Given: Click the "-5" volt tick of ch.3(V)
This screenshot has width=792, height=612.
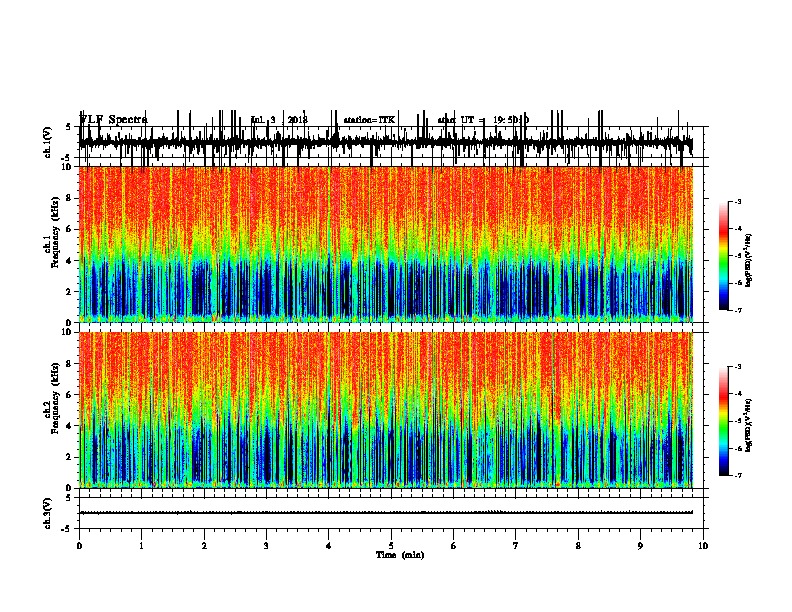Looking at the screenshot, I should 67,529.
